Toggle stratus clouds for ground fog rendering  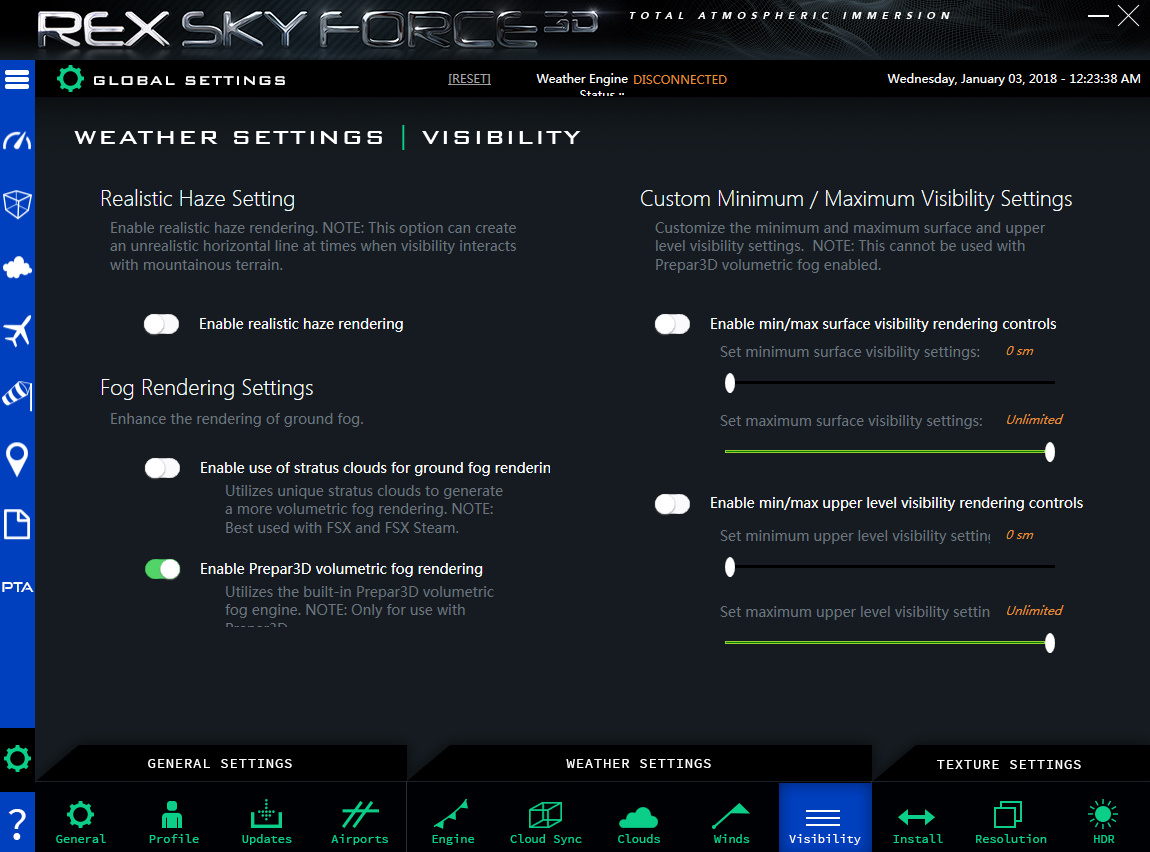pos(162,468)
